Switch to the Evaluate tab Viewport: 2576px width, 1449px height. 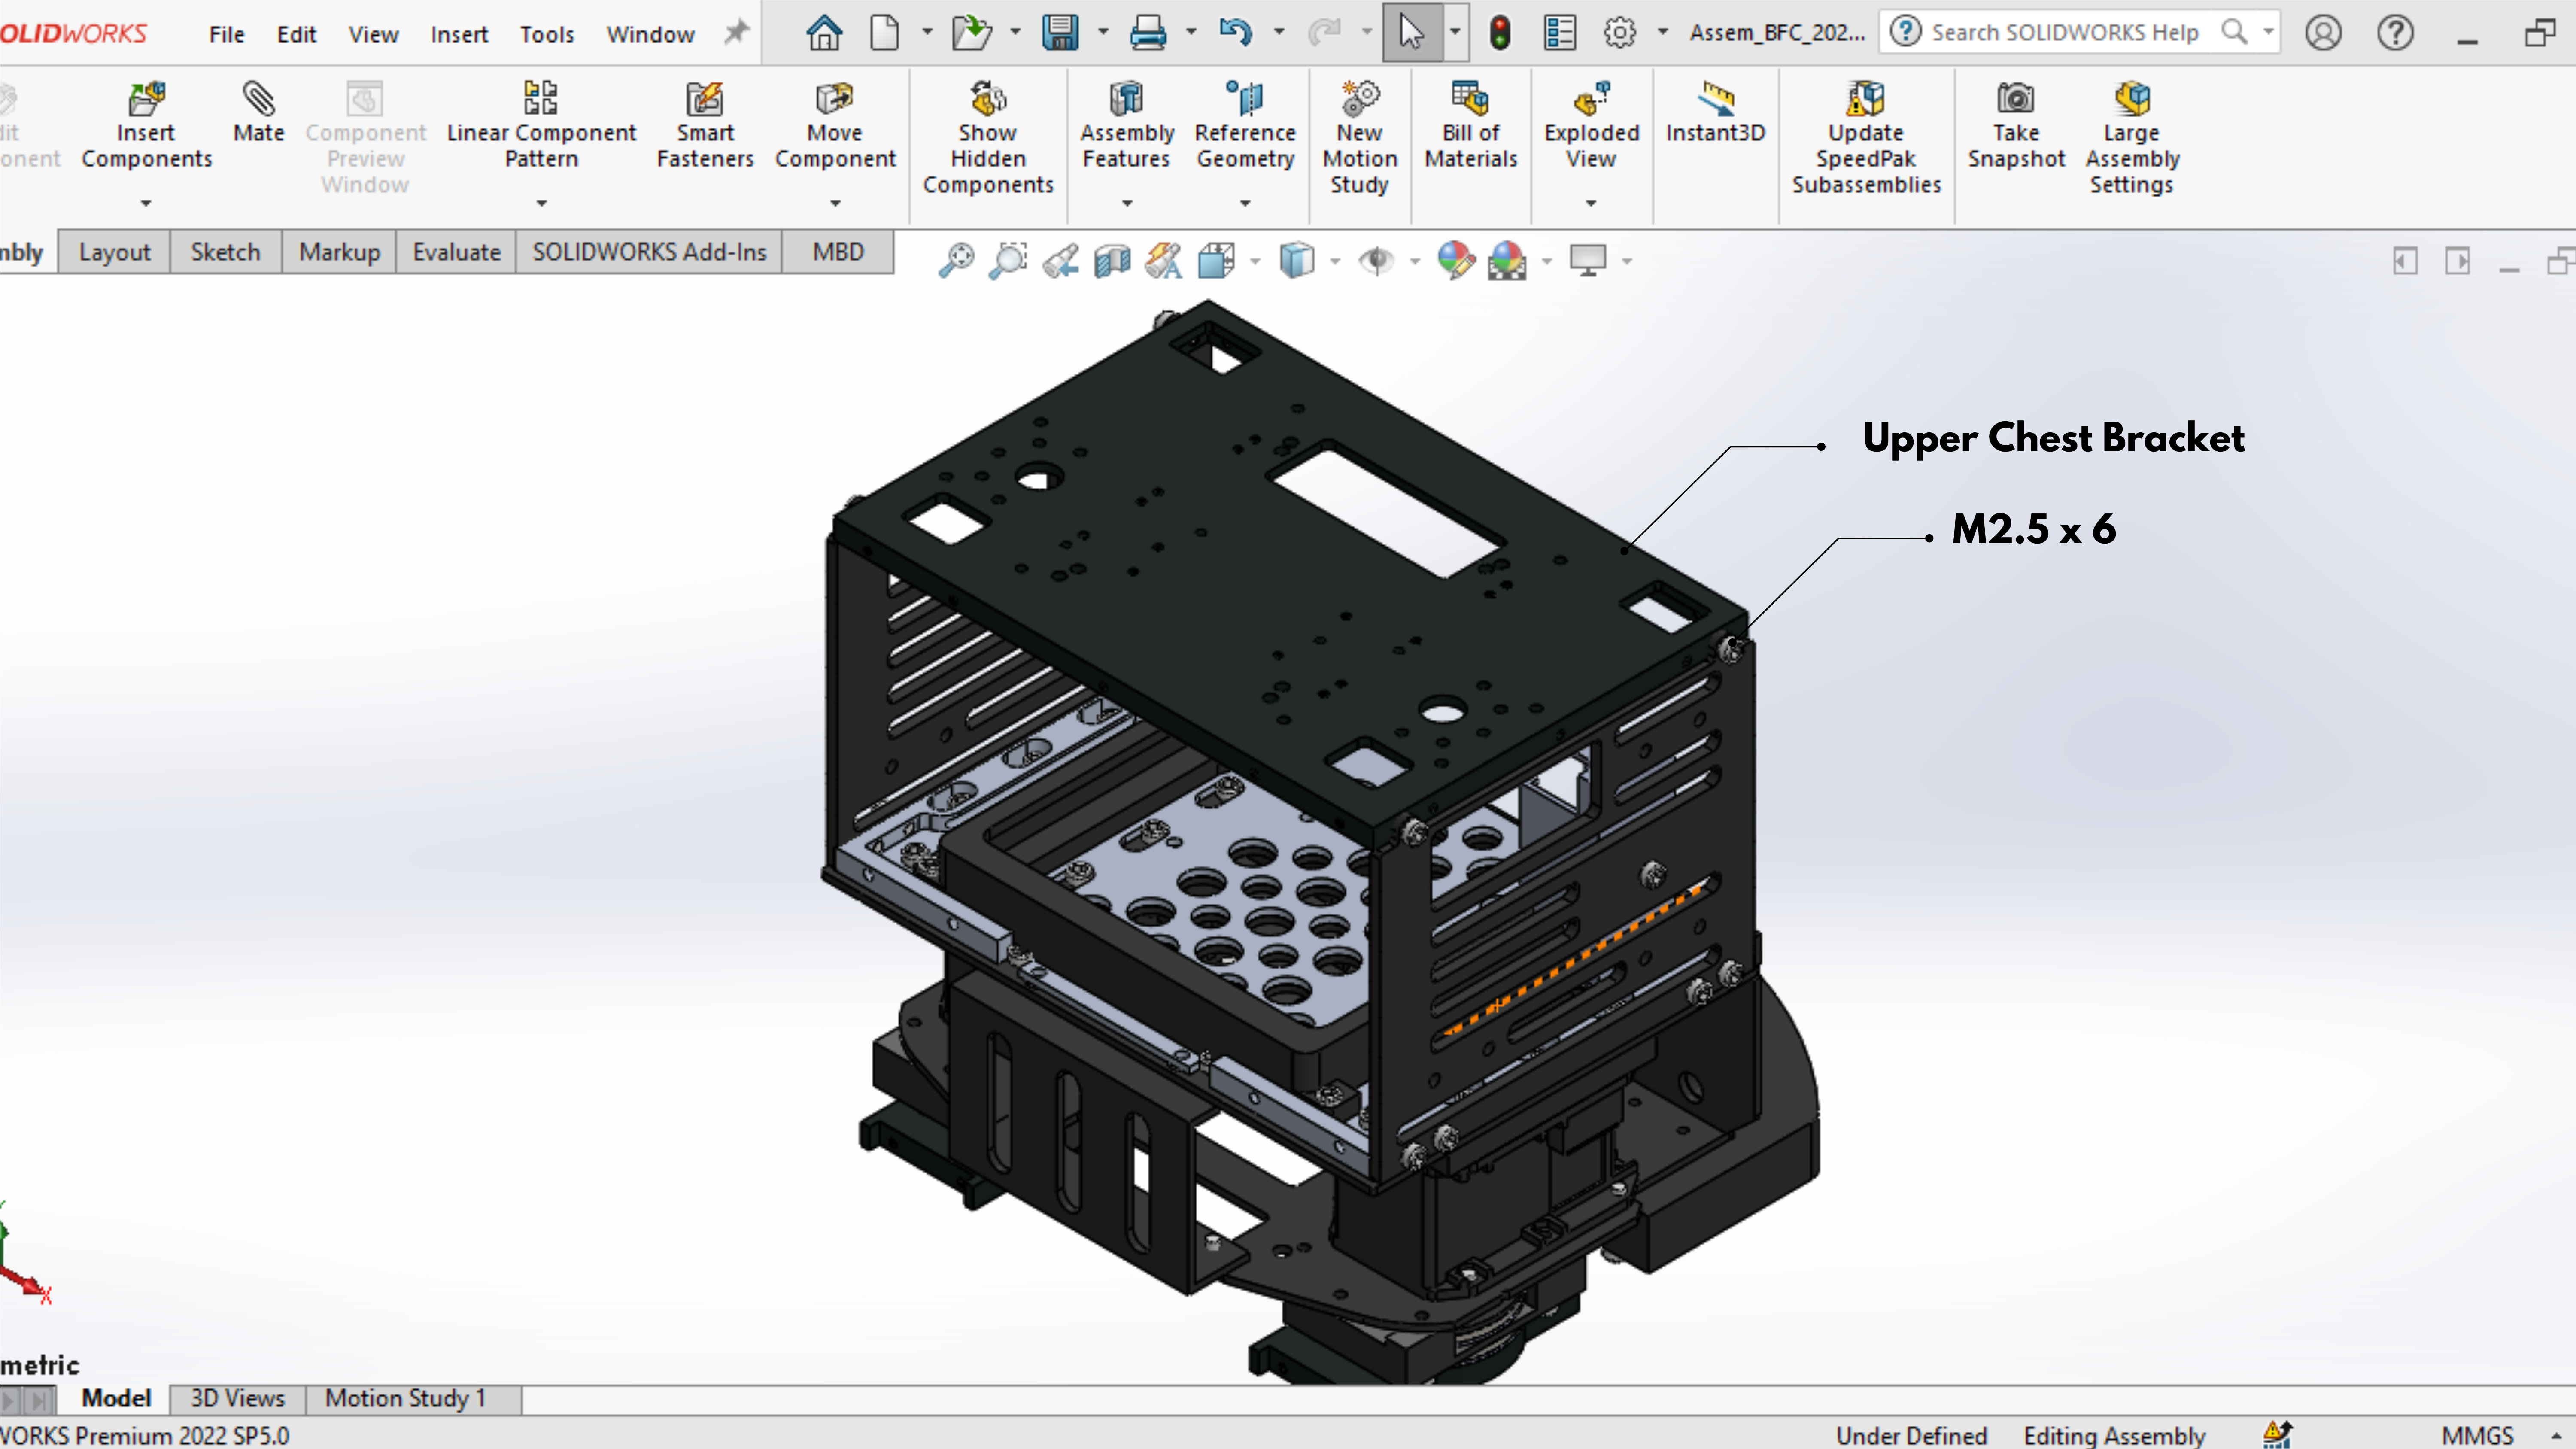click(x=456, y=252)
